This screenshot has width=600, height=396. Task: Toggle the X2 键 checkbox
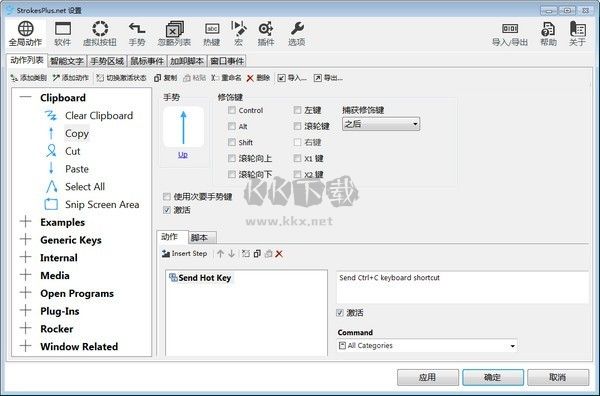click(297, 174)
